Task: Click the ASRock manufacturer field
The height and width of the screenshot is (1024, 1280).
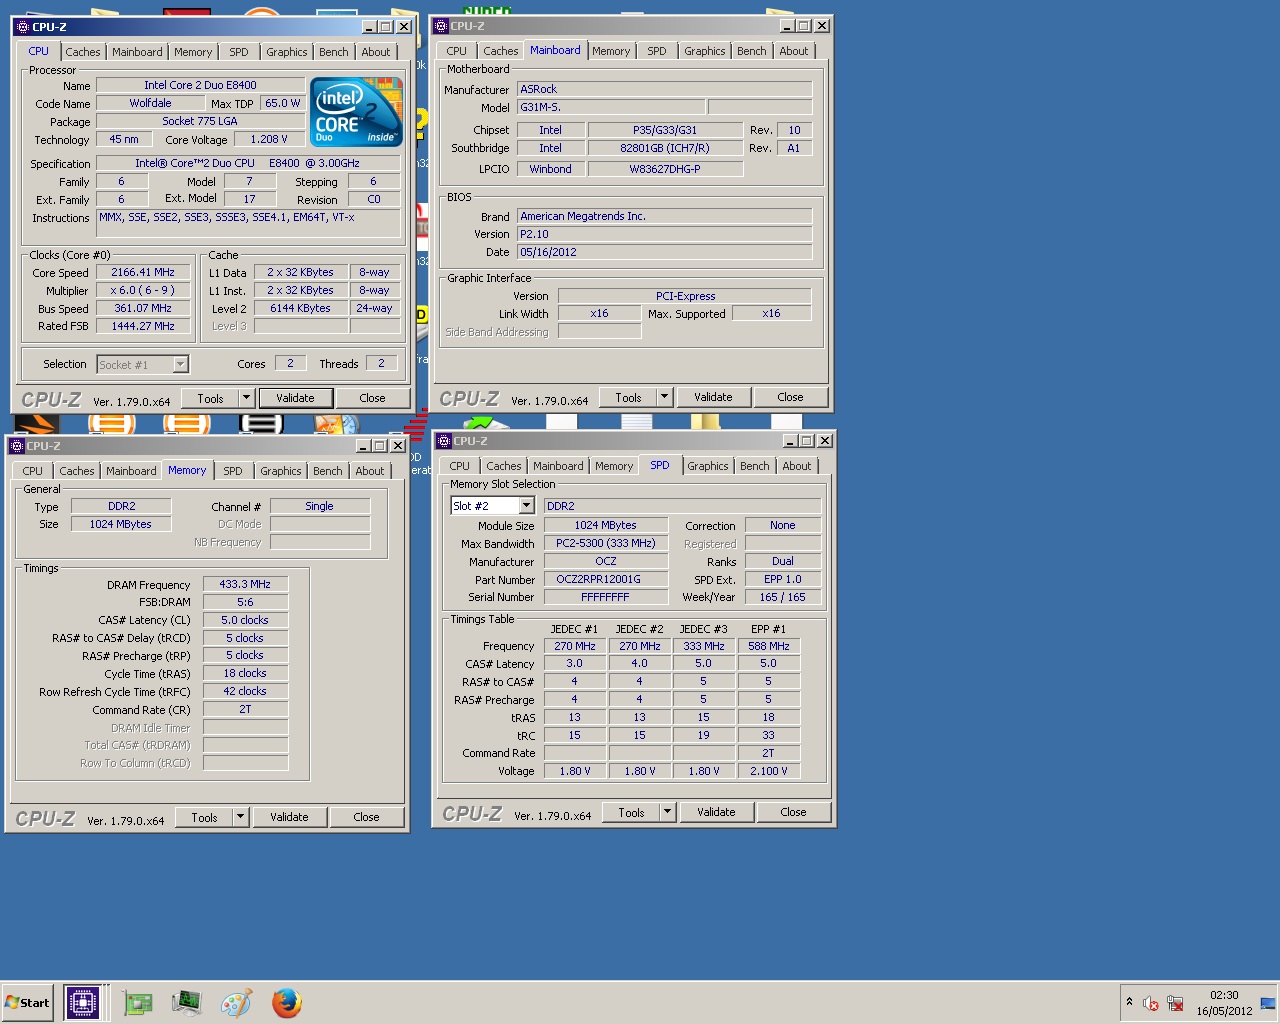Action: click(x=665, y=89)
